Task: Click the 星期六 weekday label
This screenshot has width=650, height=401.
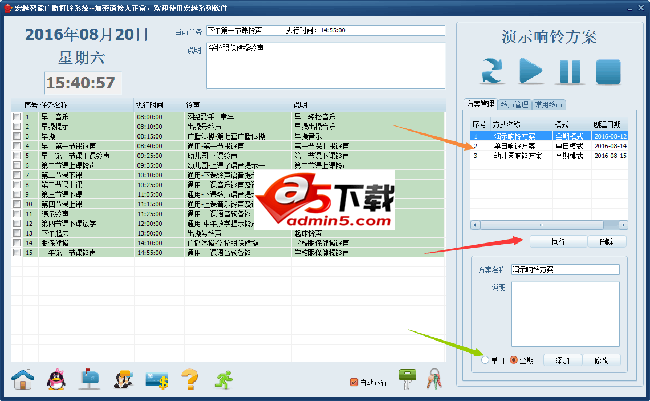Action: (81, 58)
